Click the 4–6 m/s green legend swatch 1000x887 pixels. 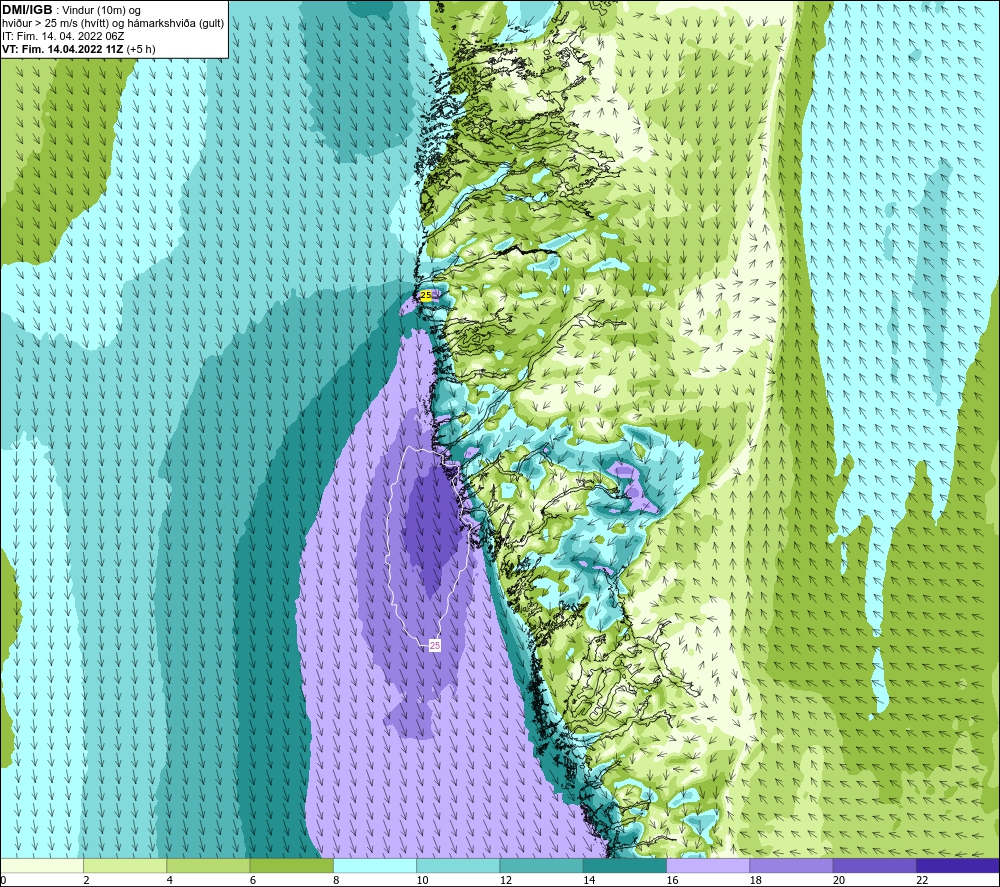[208, 865]
